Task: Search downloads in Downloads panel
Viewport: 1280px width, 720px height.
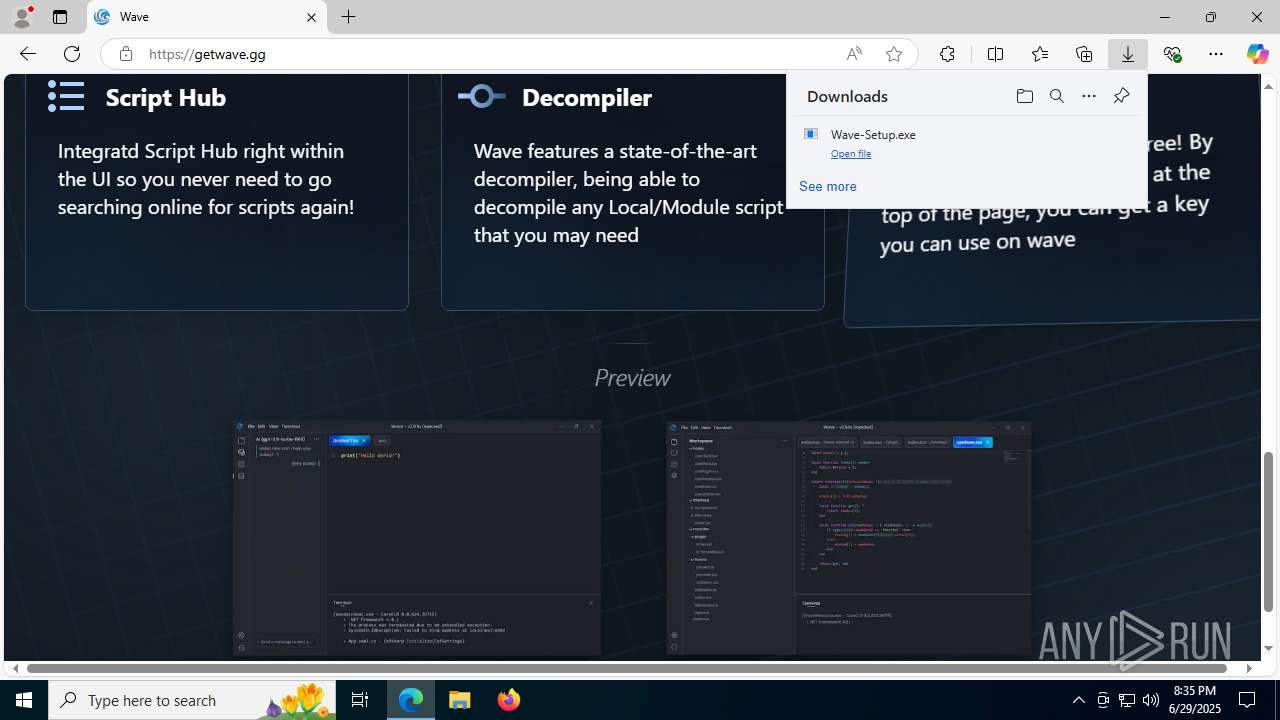Action: [1057, 96]
